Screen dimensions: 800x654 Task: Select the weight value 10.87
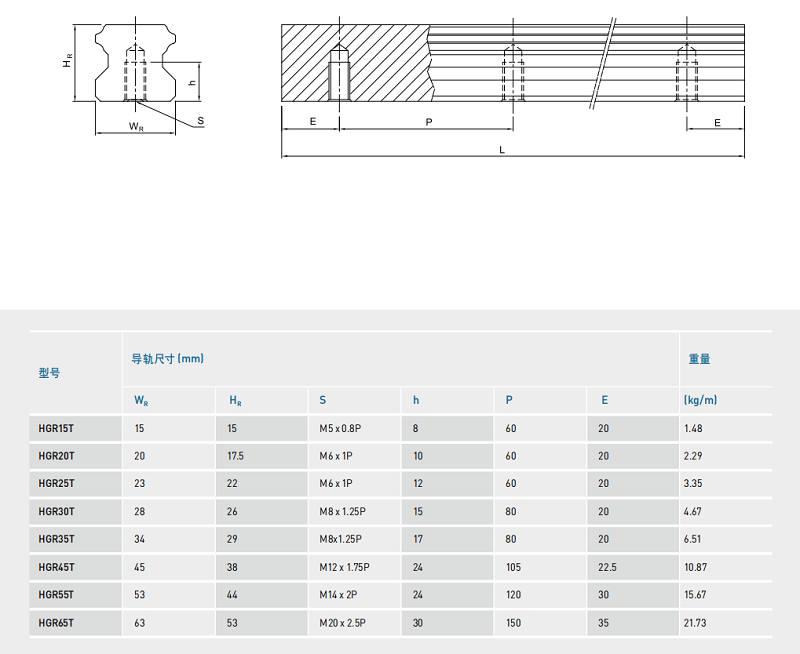point(695,567)
